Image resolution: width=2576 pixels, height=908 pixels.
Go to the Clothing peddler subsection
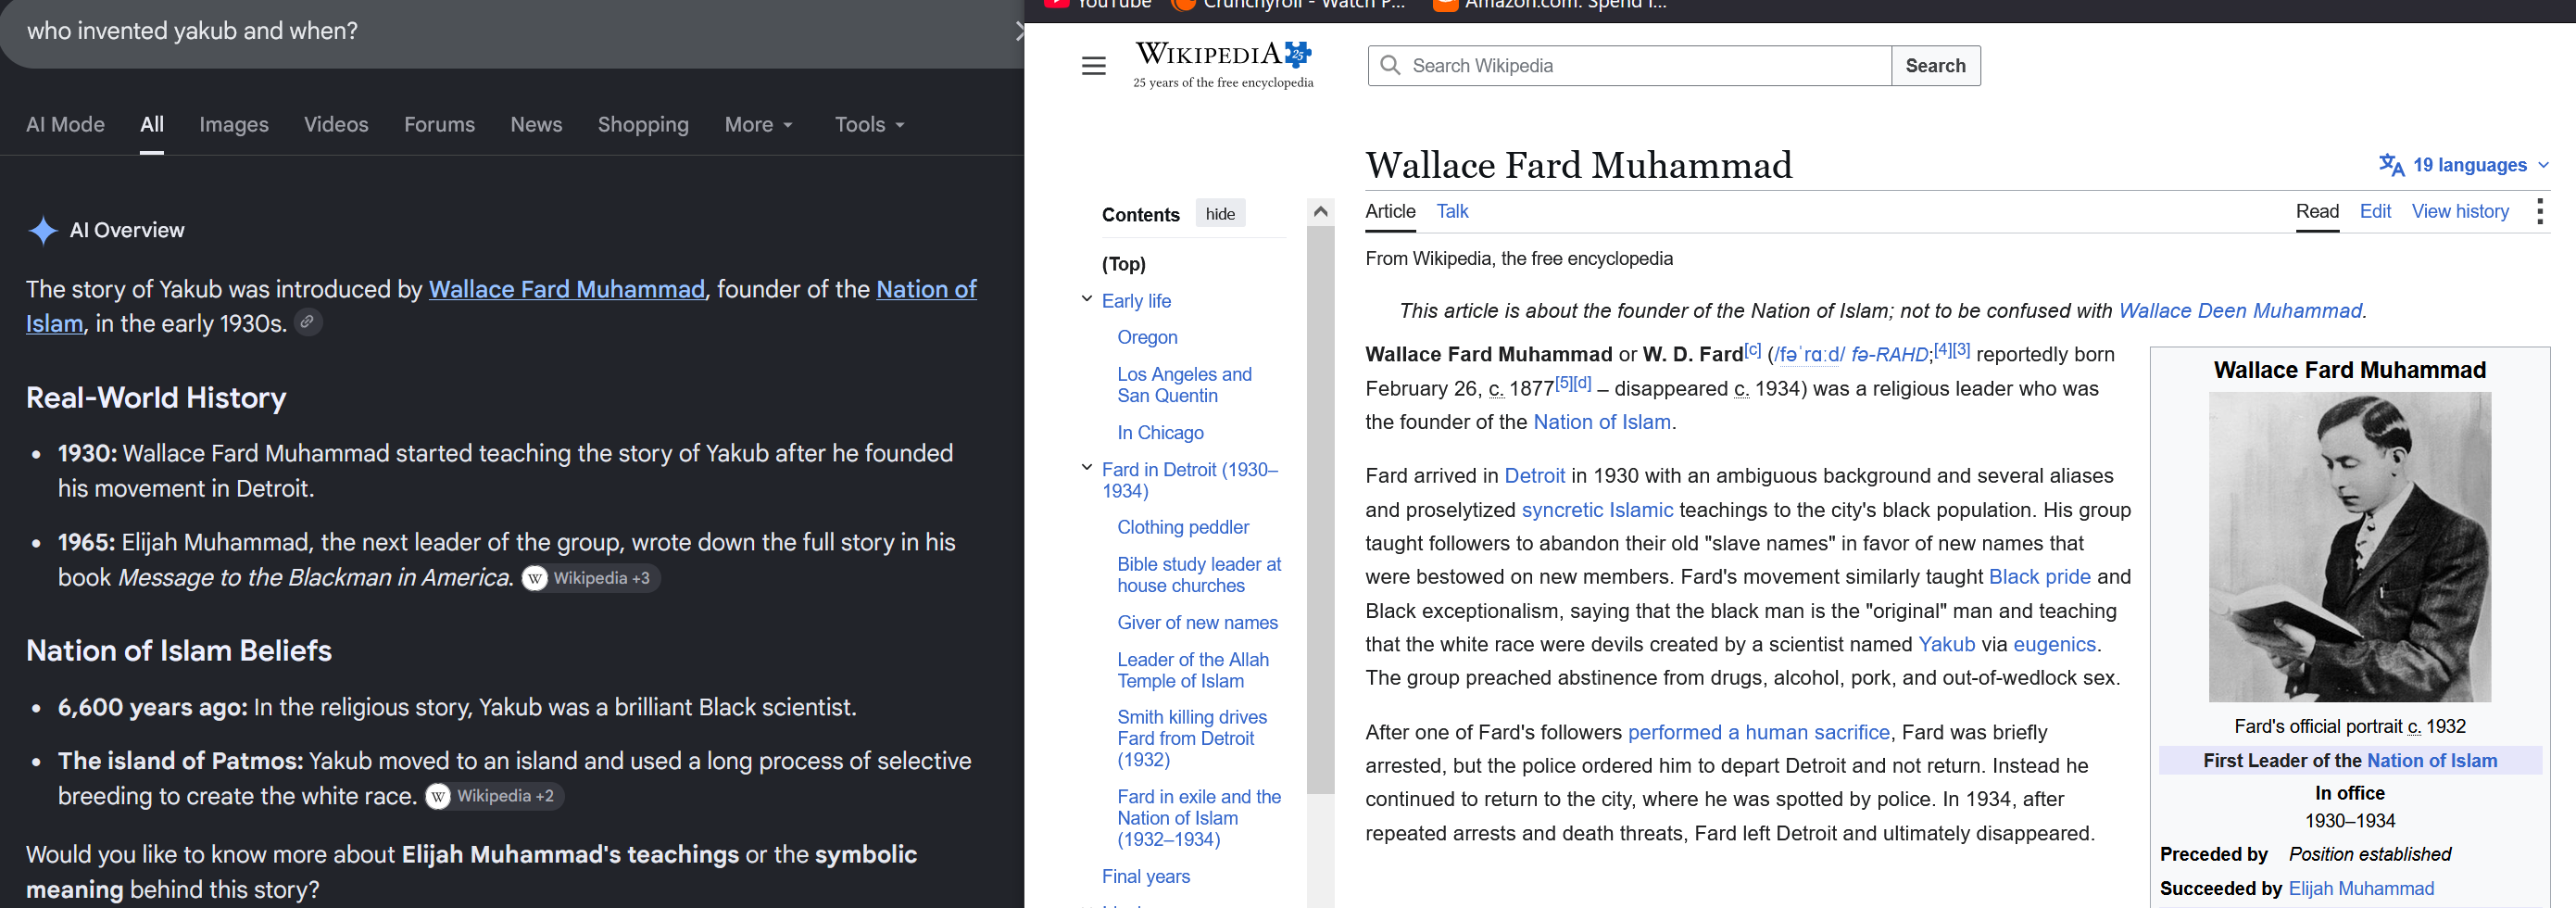[x=1183, y=527]
